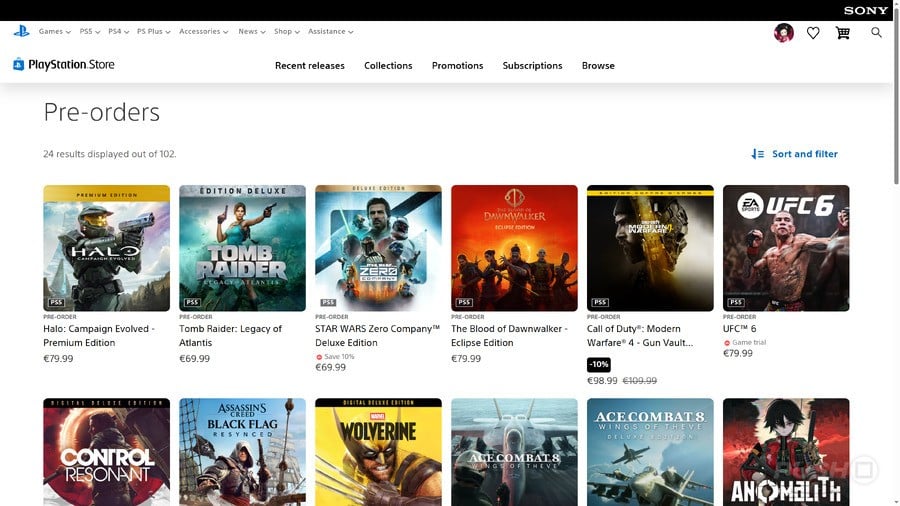Click the PlayStation Store bag logo
The width and height of the screenshot is (900, 506).
(18, 64)
